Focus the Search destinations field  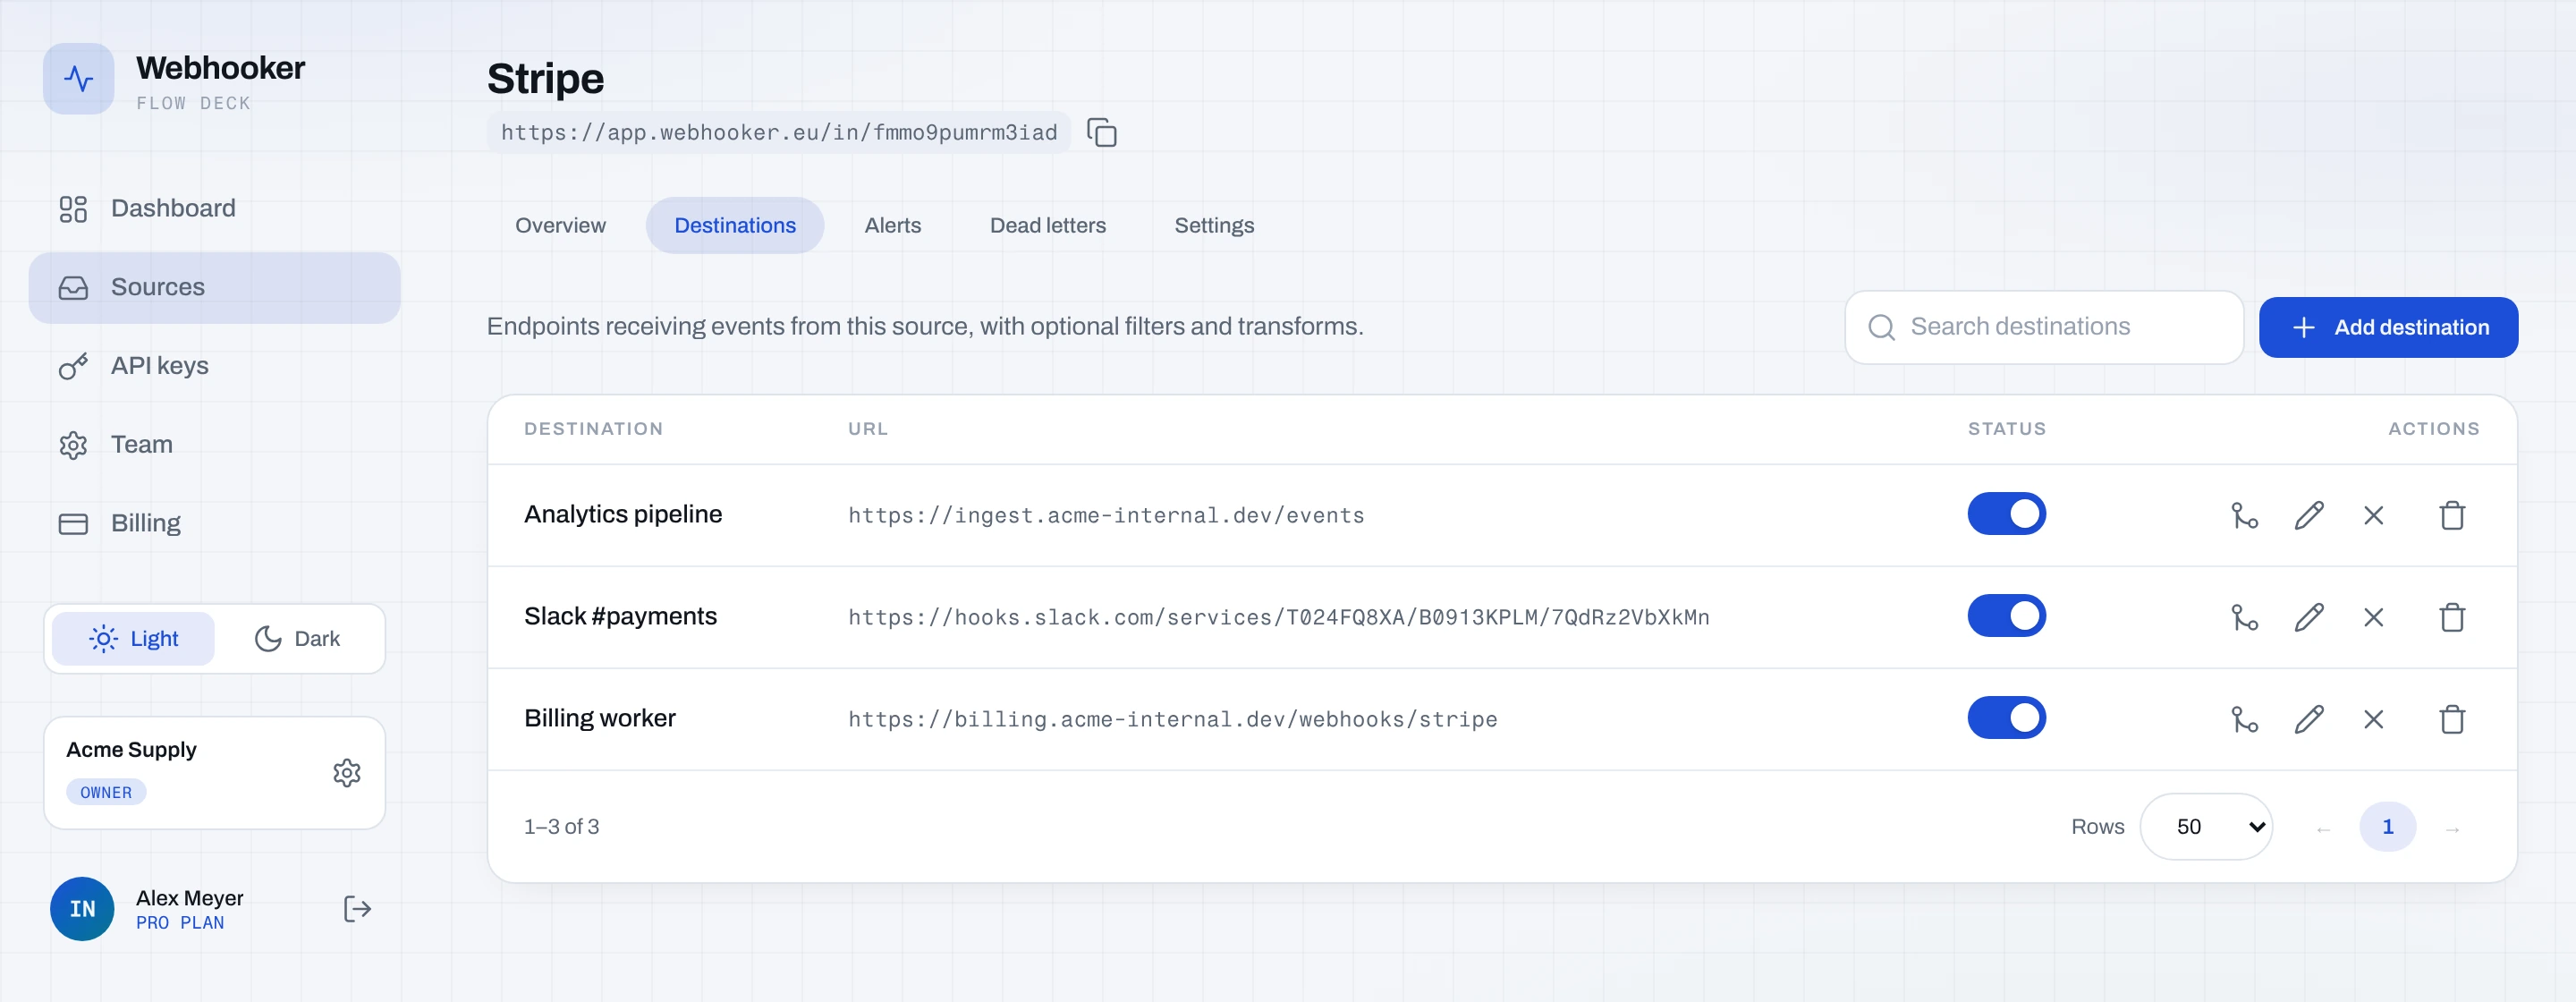(2043, 327)
